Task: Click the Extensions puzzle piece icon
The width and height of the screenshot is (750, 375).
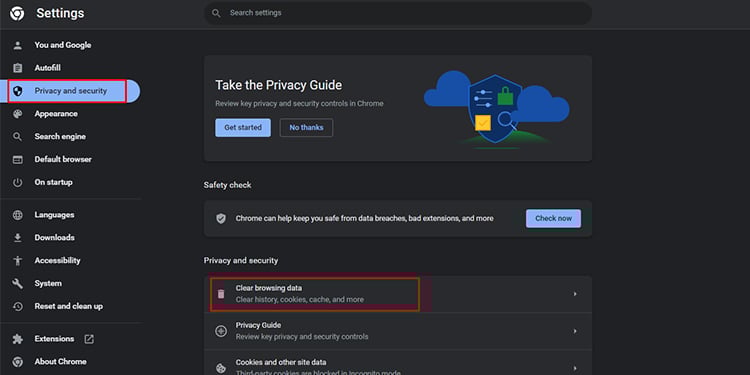Action: [18, 339]
